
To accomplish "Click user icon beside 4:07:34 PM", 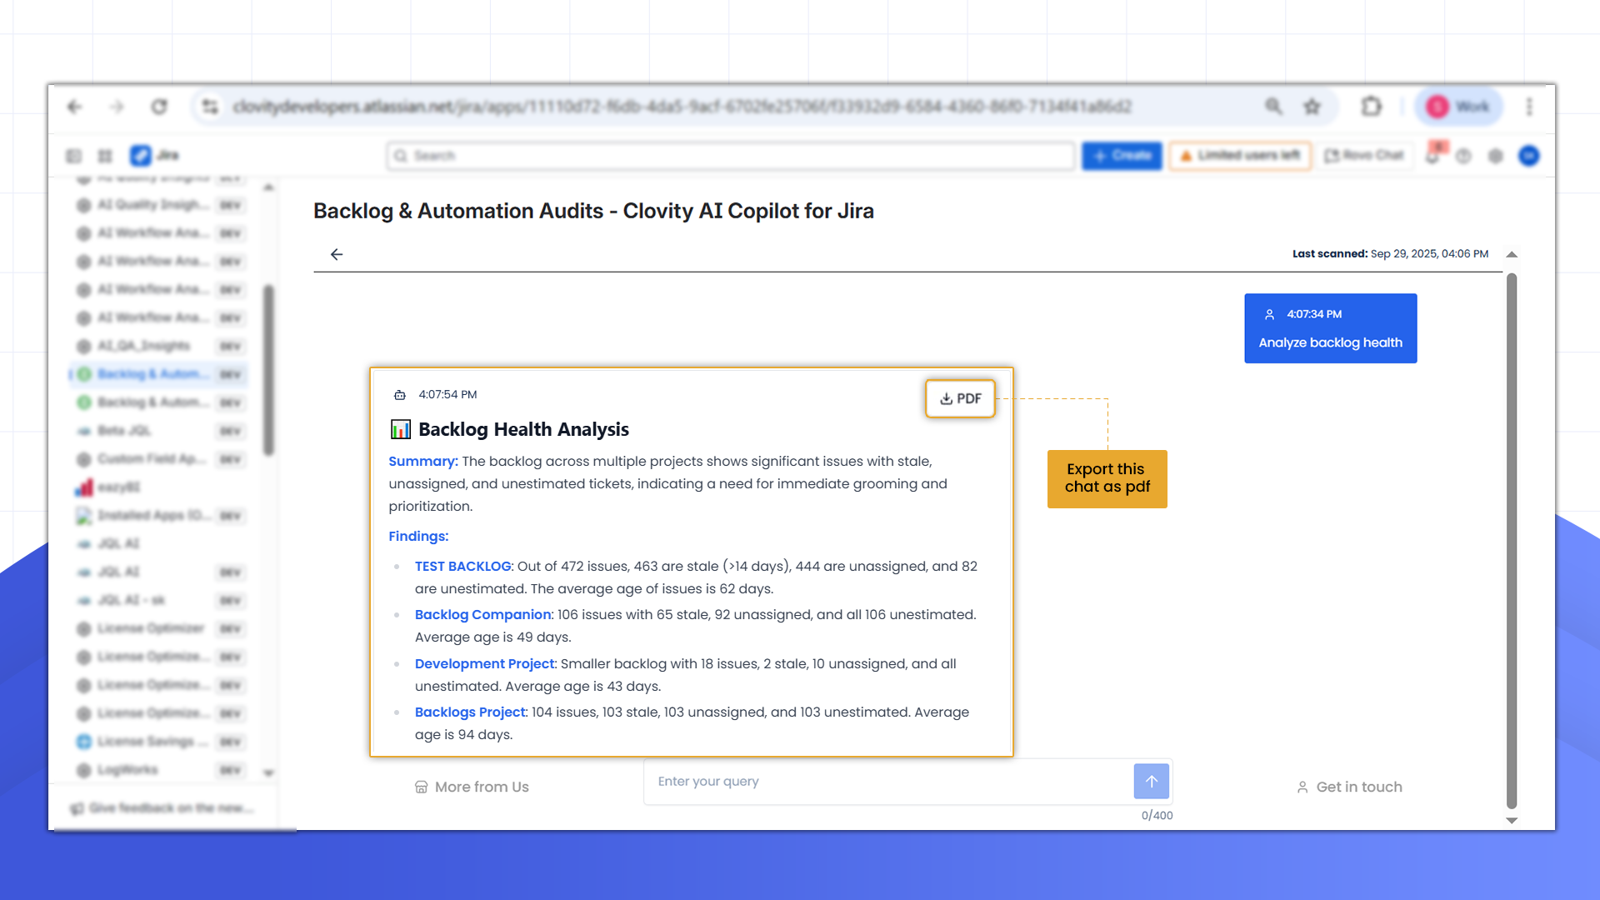I will pyautogui.click(x=1269, y=314).
